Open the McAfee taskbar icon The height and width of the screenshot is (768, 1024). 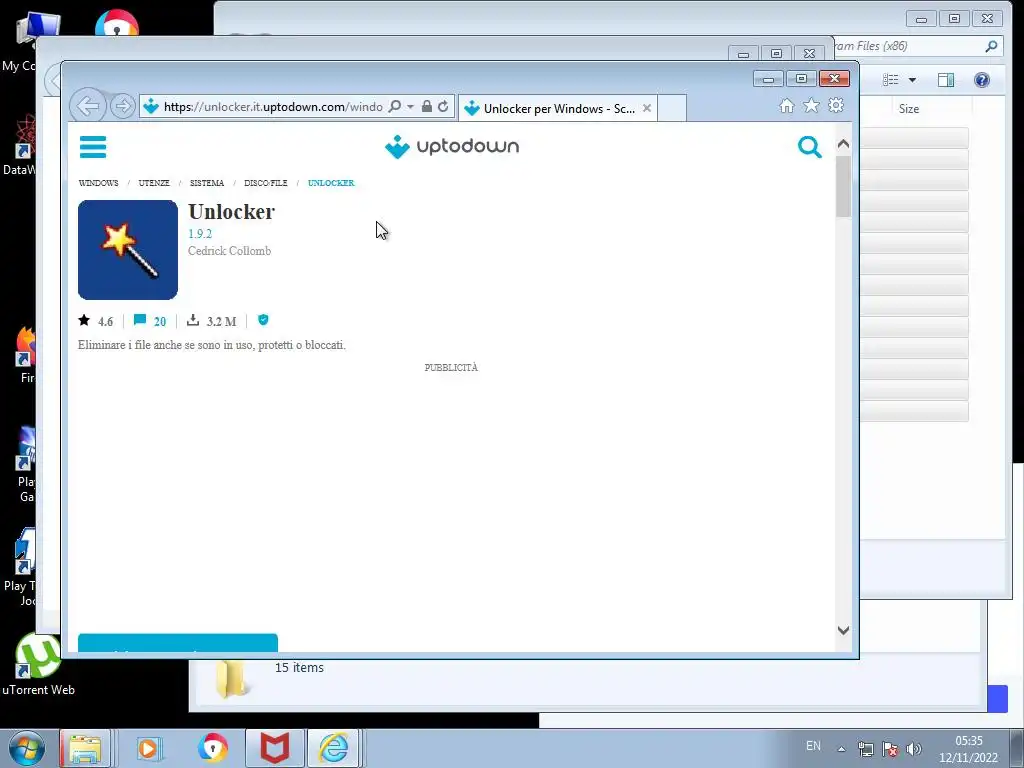click(x=275, y=748)
